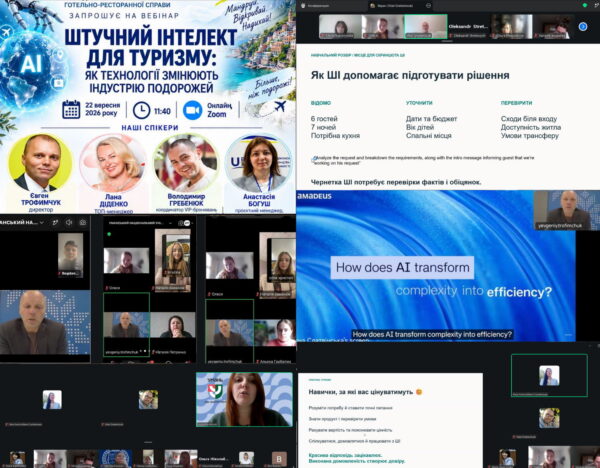
Task: Click '6 гостей' on the slide
Action: tap(324, 119)
